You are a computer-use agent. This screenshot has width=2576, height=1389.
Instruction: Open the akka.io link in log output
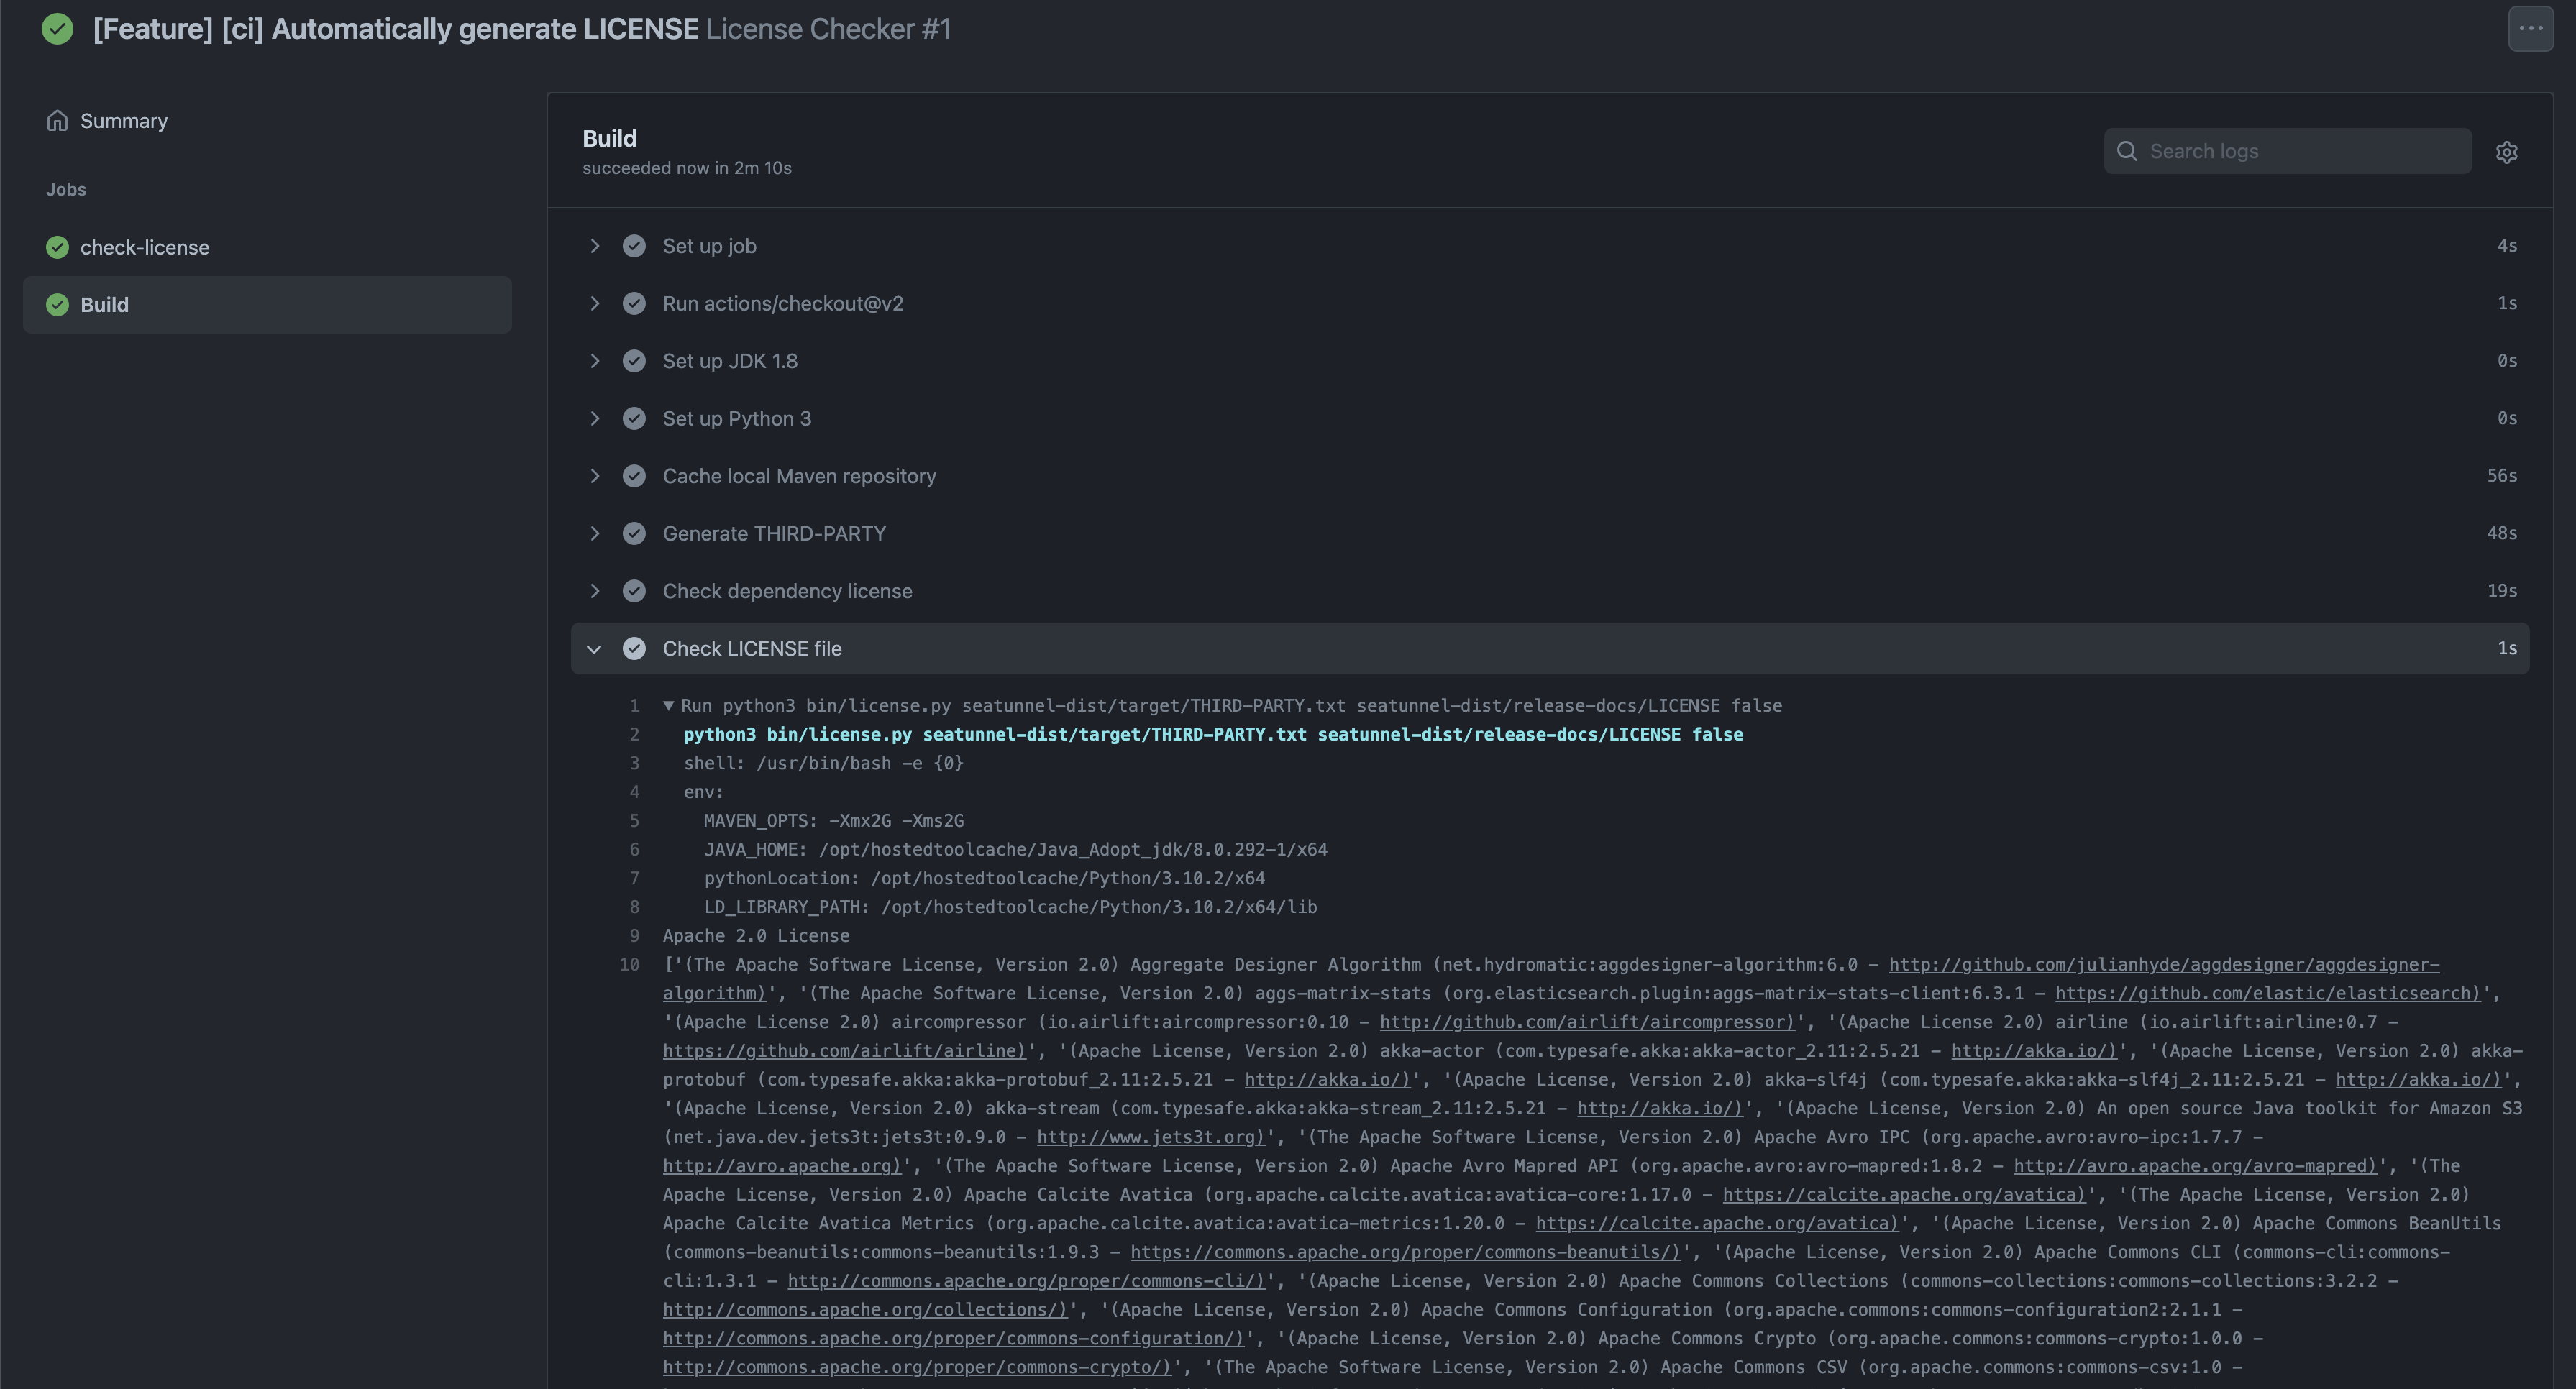[x=2033, y=1051]
